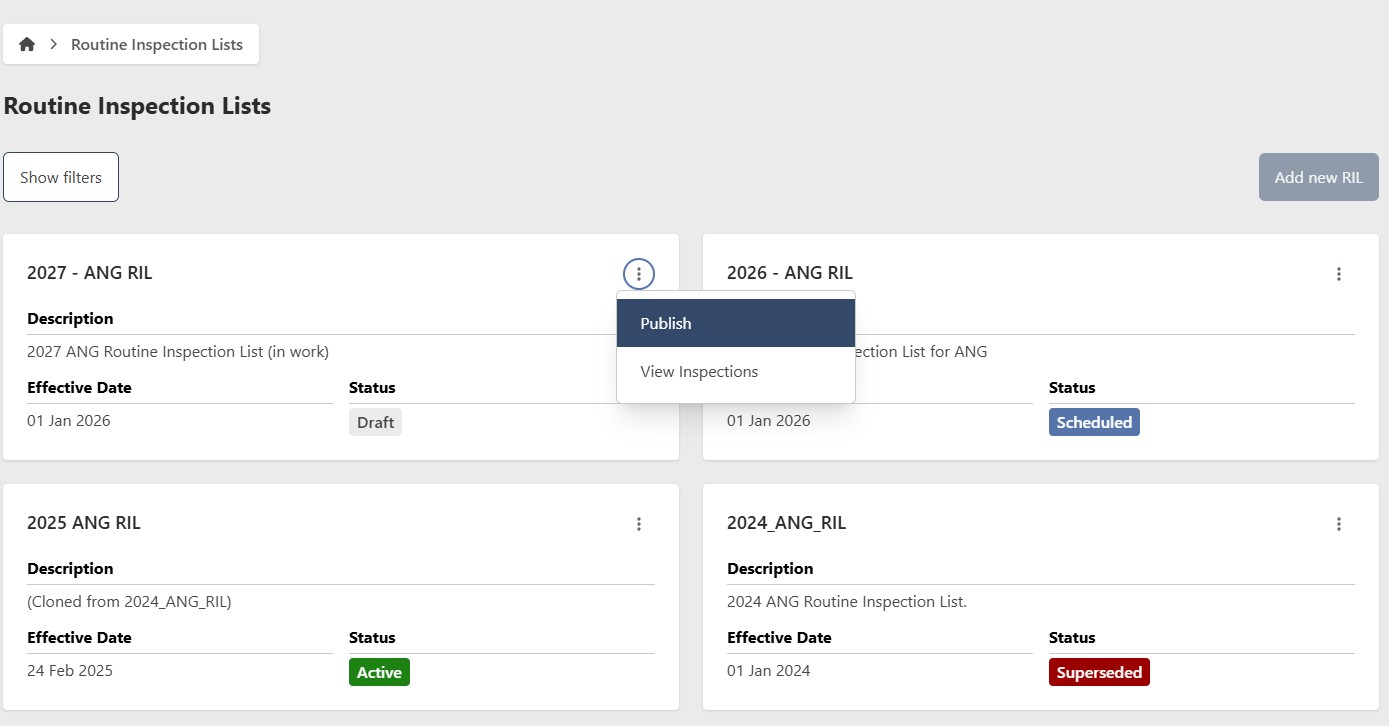This screenshot has height=726, width=1389.
Task: Go to Routine Inspection Lists breadcrumb link
Action: point(157,45)
